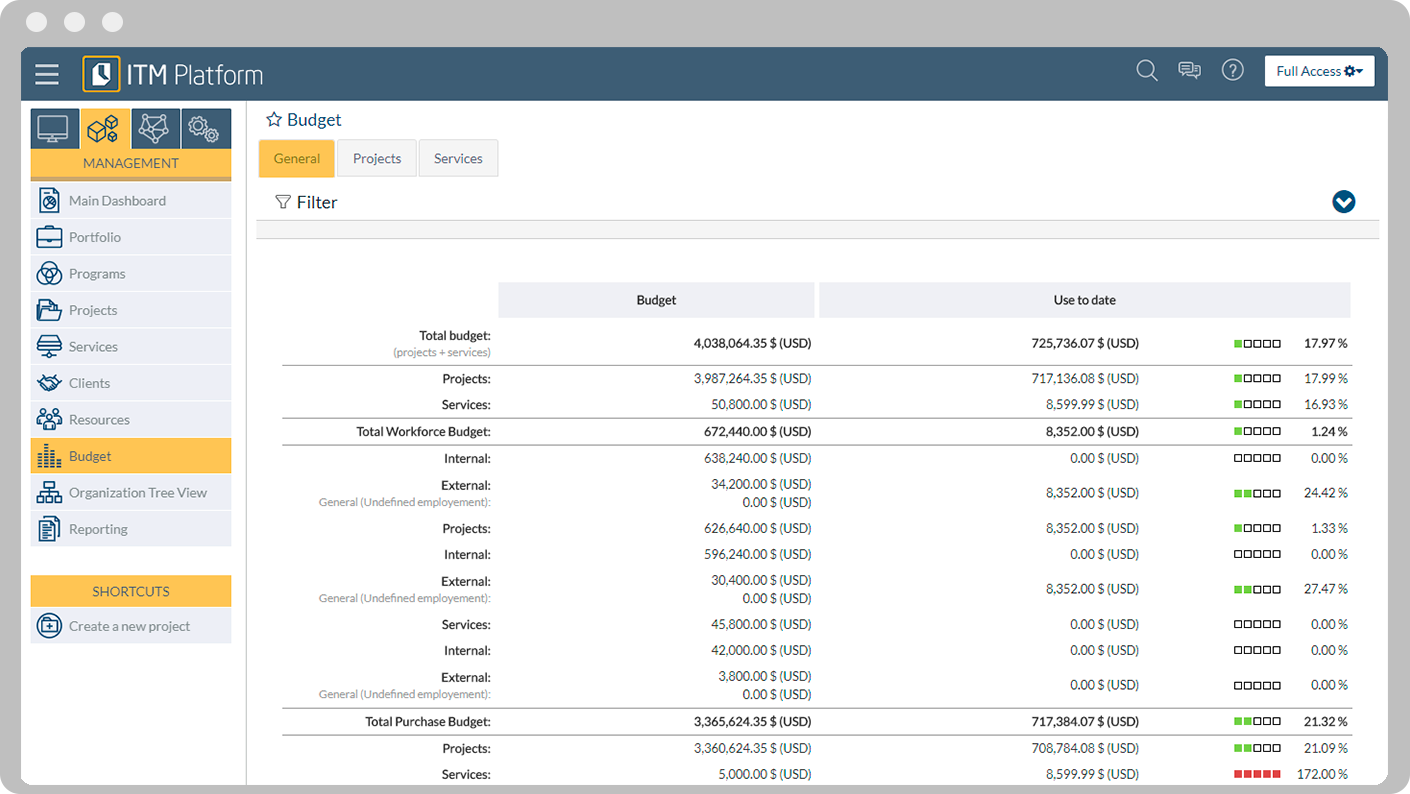1410x794 pixels.
Task: Open Main Dashboard in sidebar
Action: click(x=131, y=200)
